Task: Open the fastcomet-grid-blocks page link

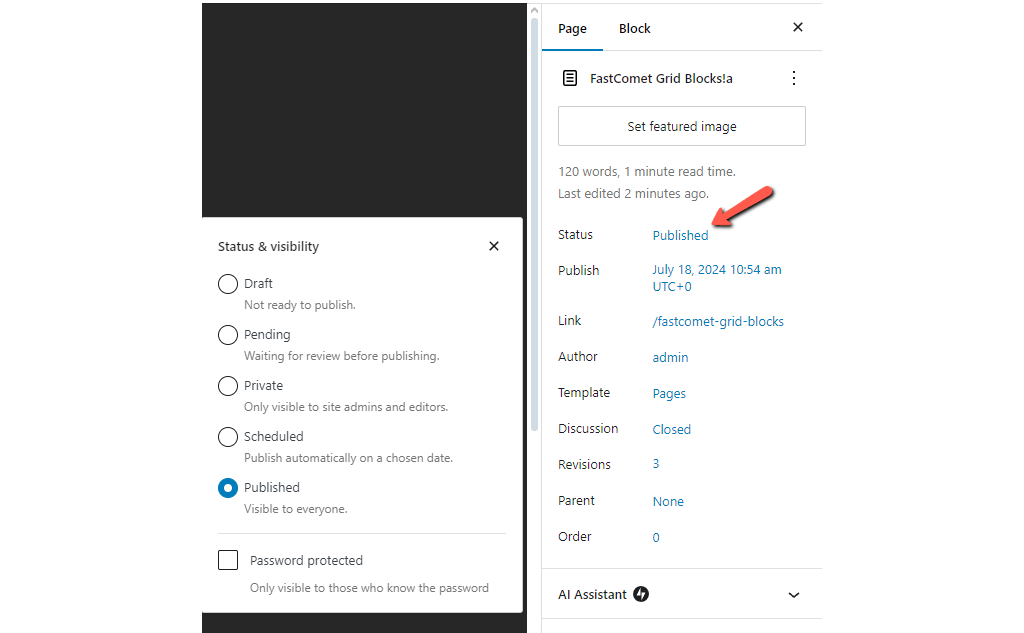Action: 717,321
